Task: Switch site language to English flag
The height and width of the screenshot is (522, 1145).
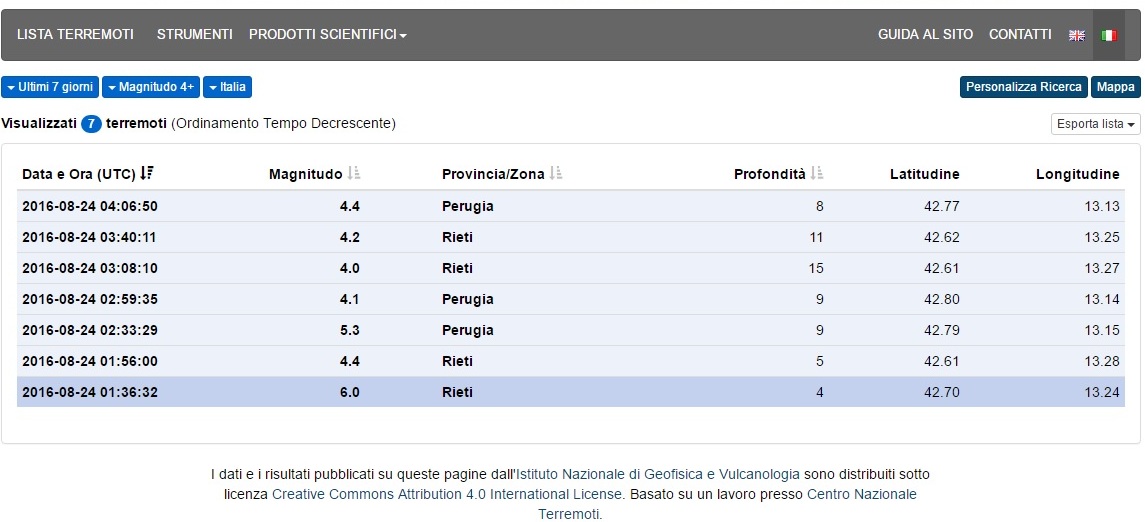Action: pyautogui.click(x=1077, y=35)
